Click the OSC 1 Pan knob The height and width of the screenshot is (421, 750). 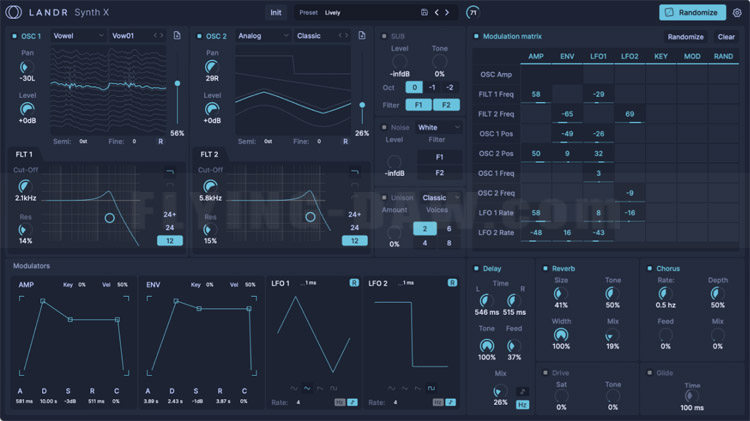point(27,67)
